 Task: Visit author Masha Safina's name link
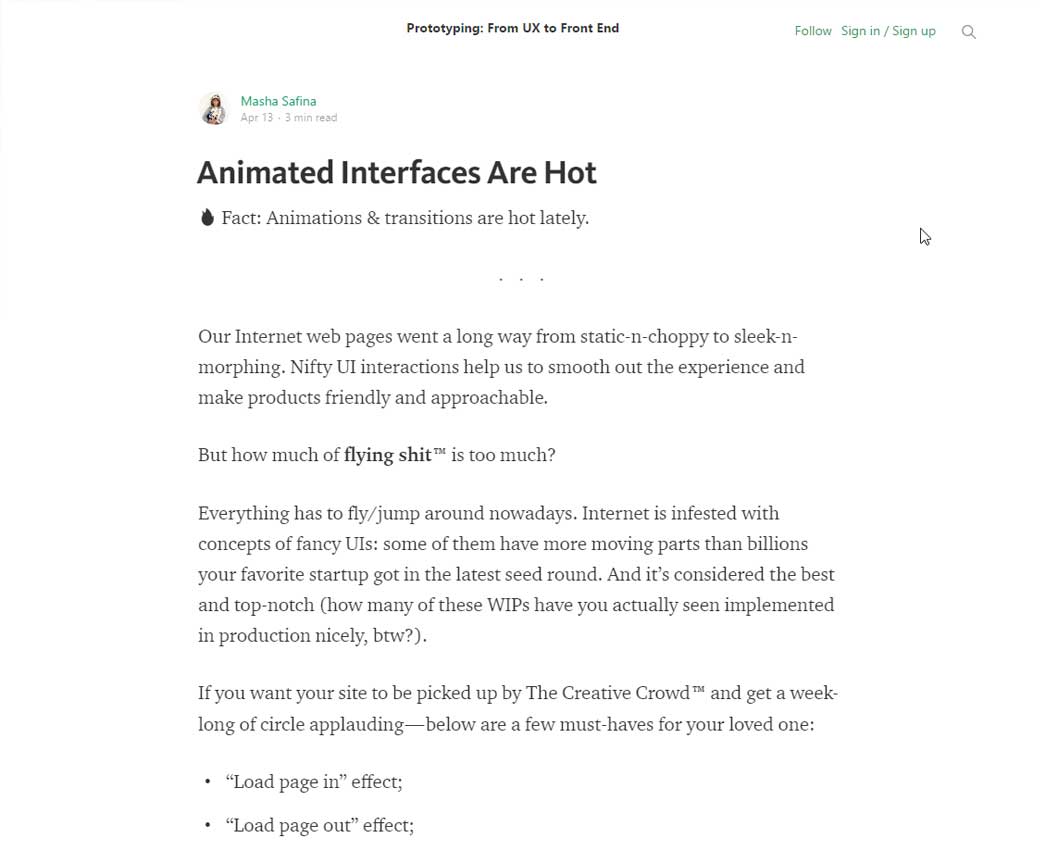pyautogui.click(x=278, y=101)
